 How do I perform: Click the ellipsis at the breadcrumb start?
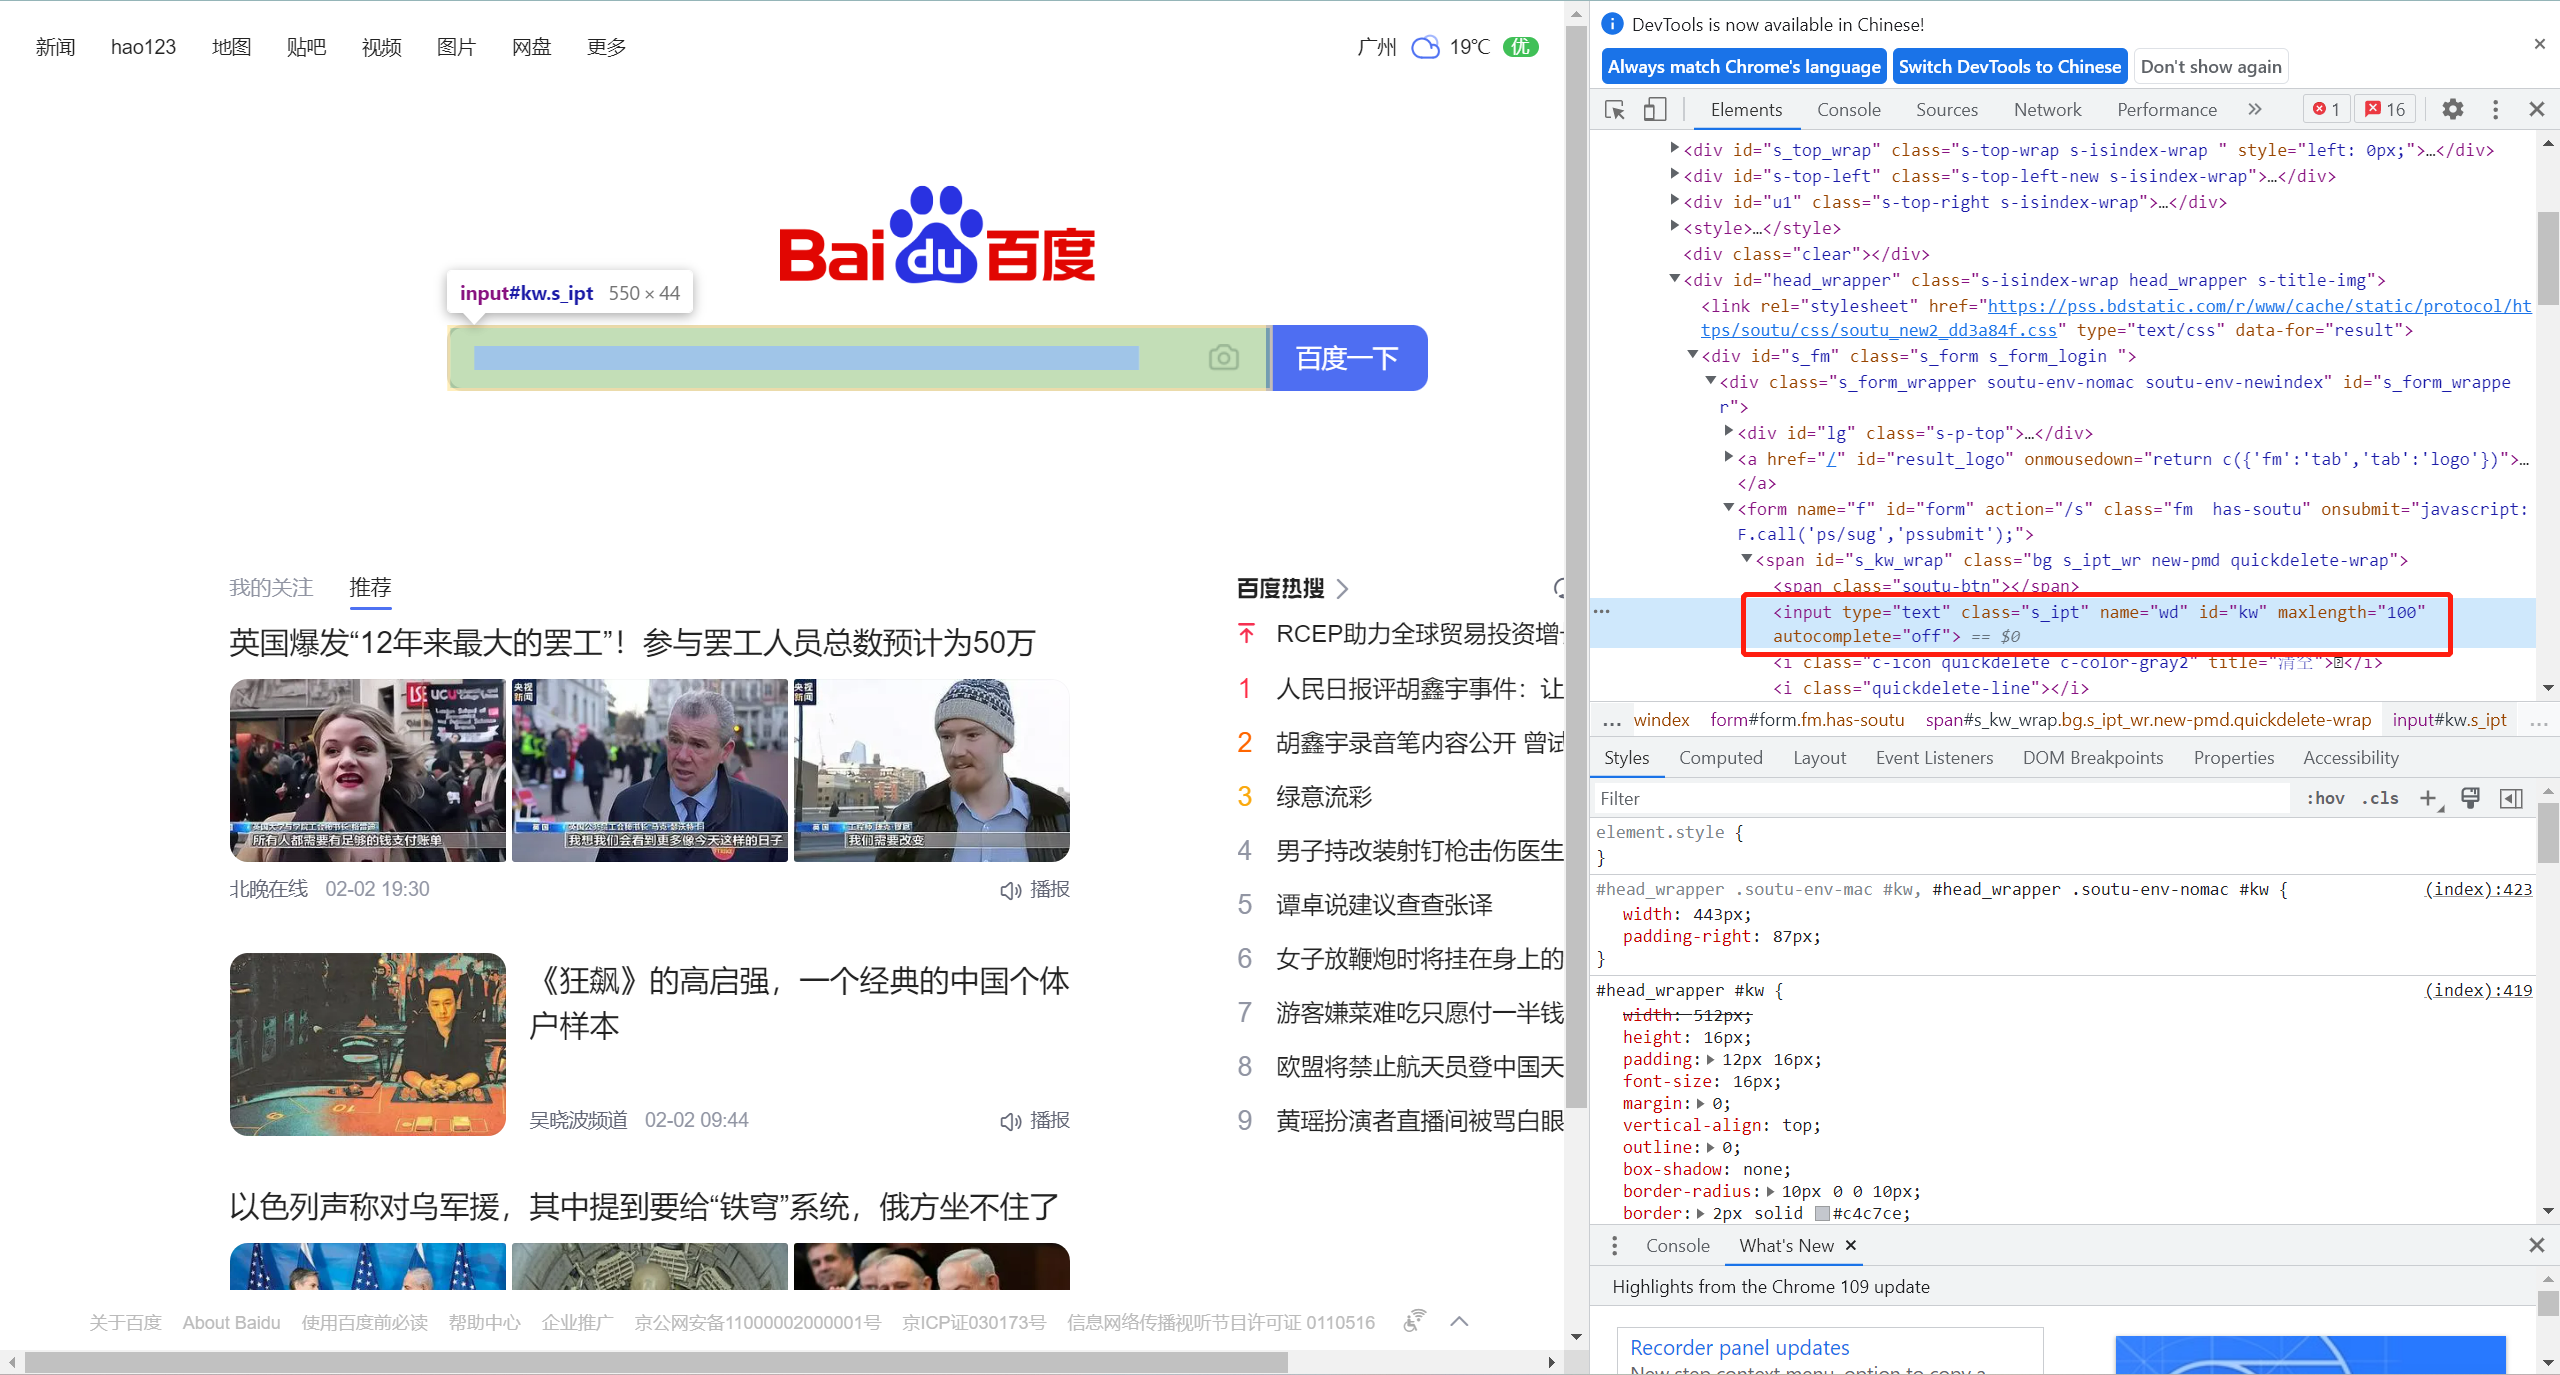[1611, 720]
